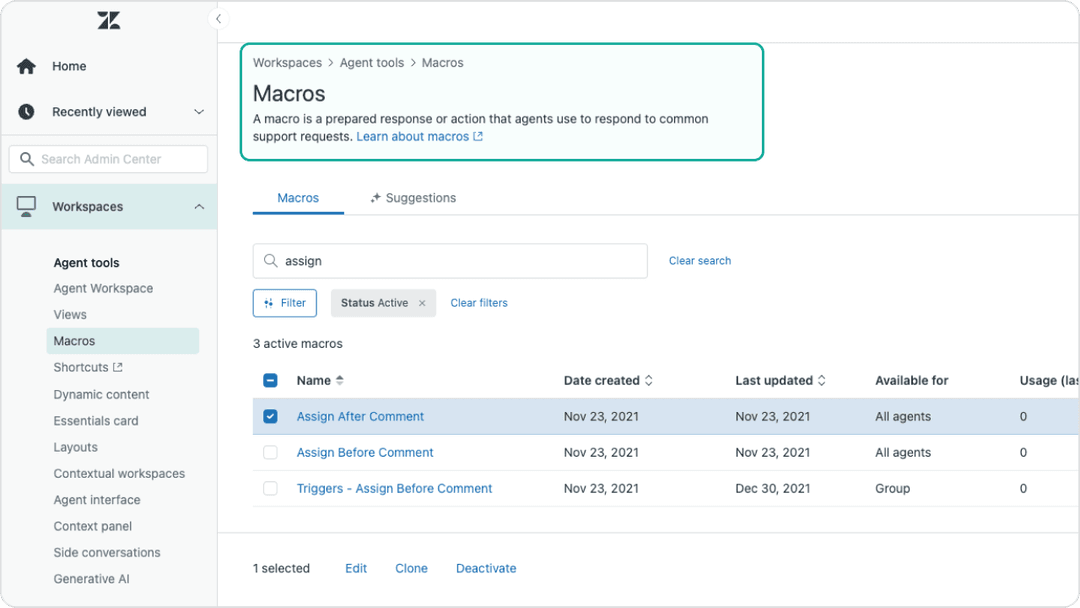Click the sparkle icon on Suggestions tab
The width and height of the screenshot is (1080, 608).
[x=376, y=197]
